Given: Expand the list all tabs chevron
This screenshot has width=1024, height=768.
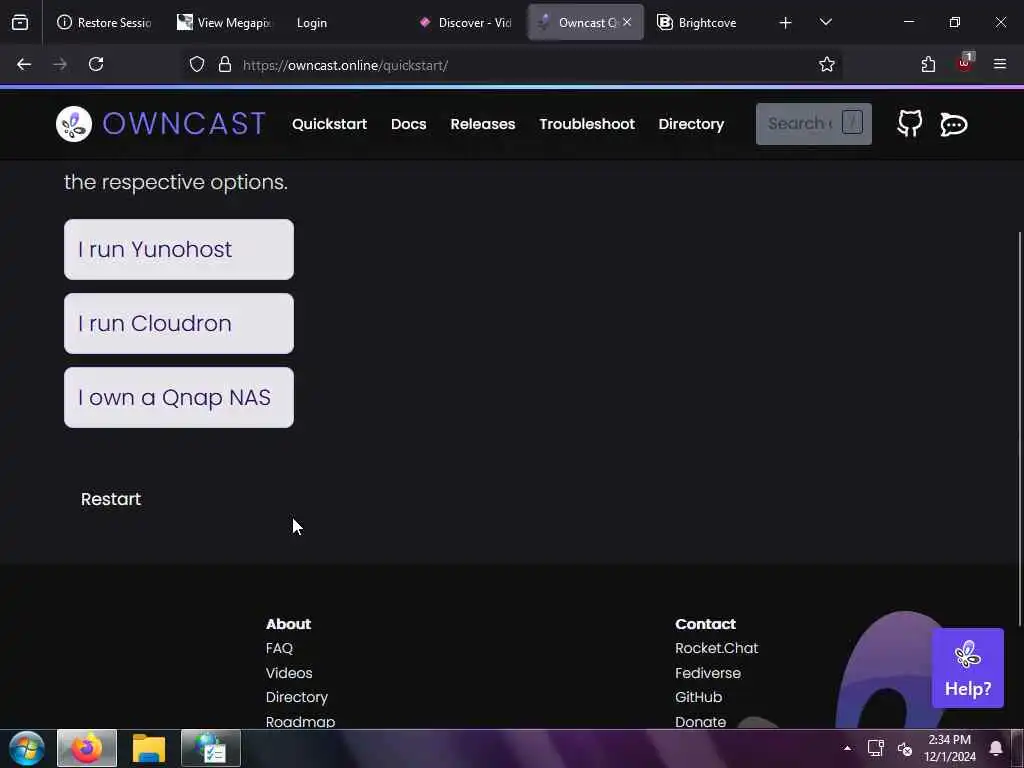Looking at the screenshot, I should [825, 23].
